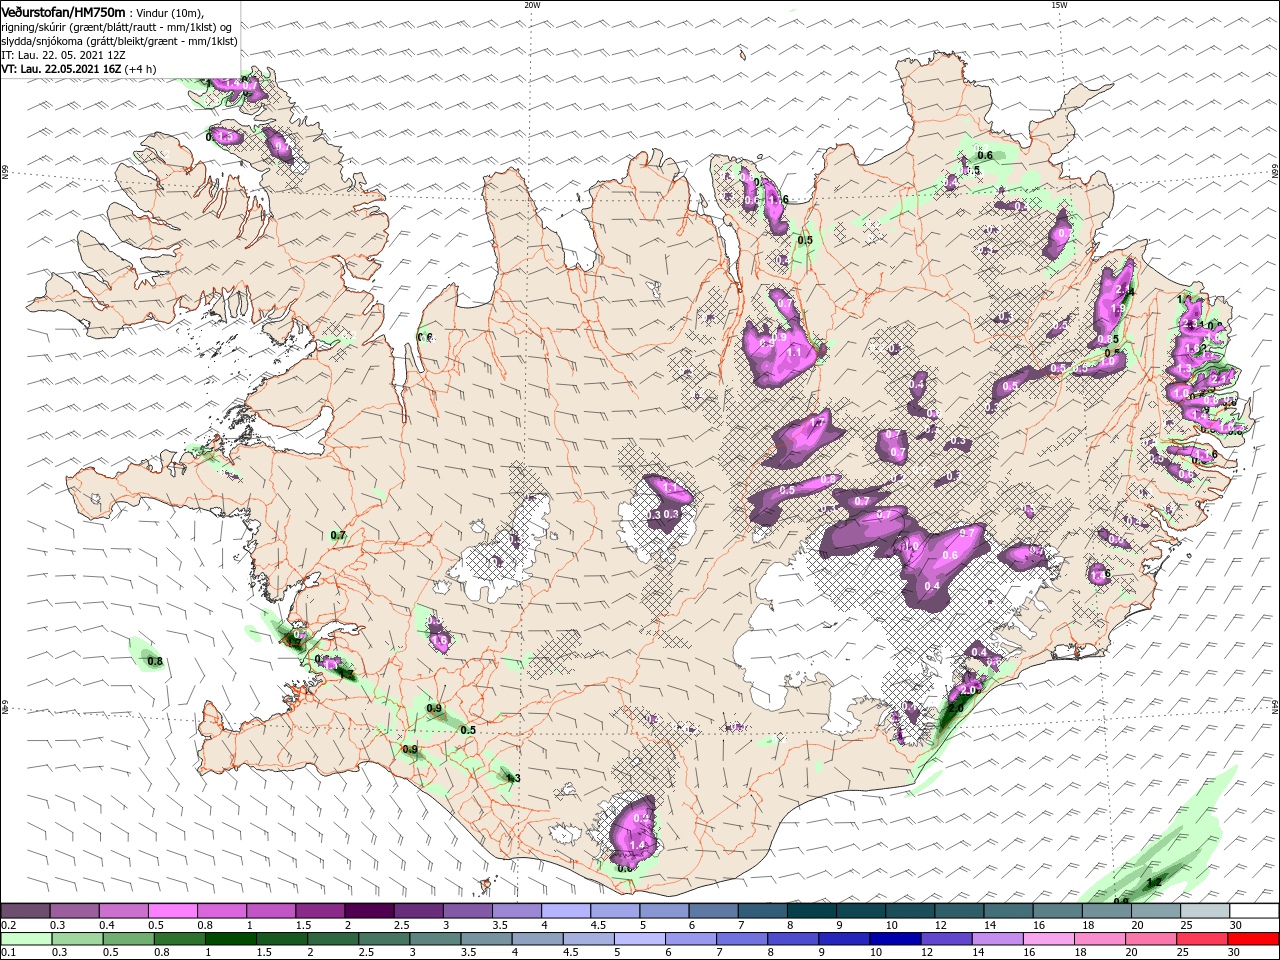Pick the darkest purple 2 snow legend swatch
1280x960 pixels.
pyautogui.click(x=368, y=910)
